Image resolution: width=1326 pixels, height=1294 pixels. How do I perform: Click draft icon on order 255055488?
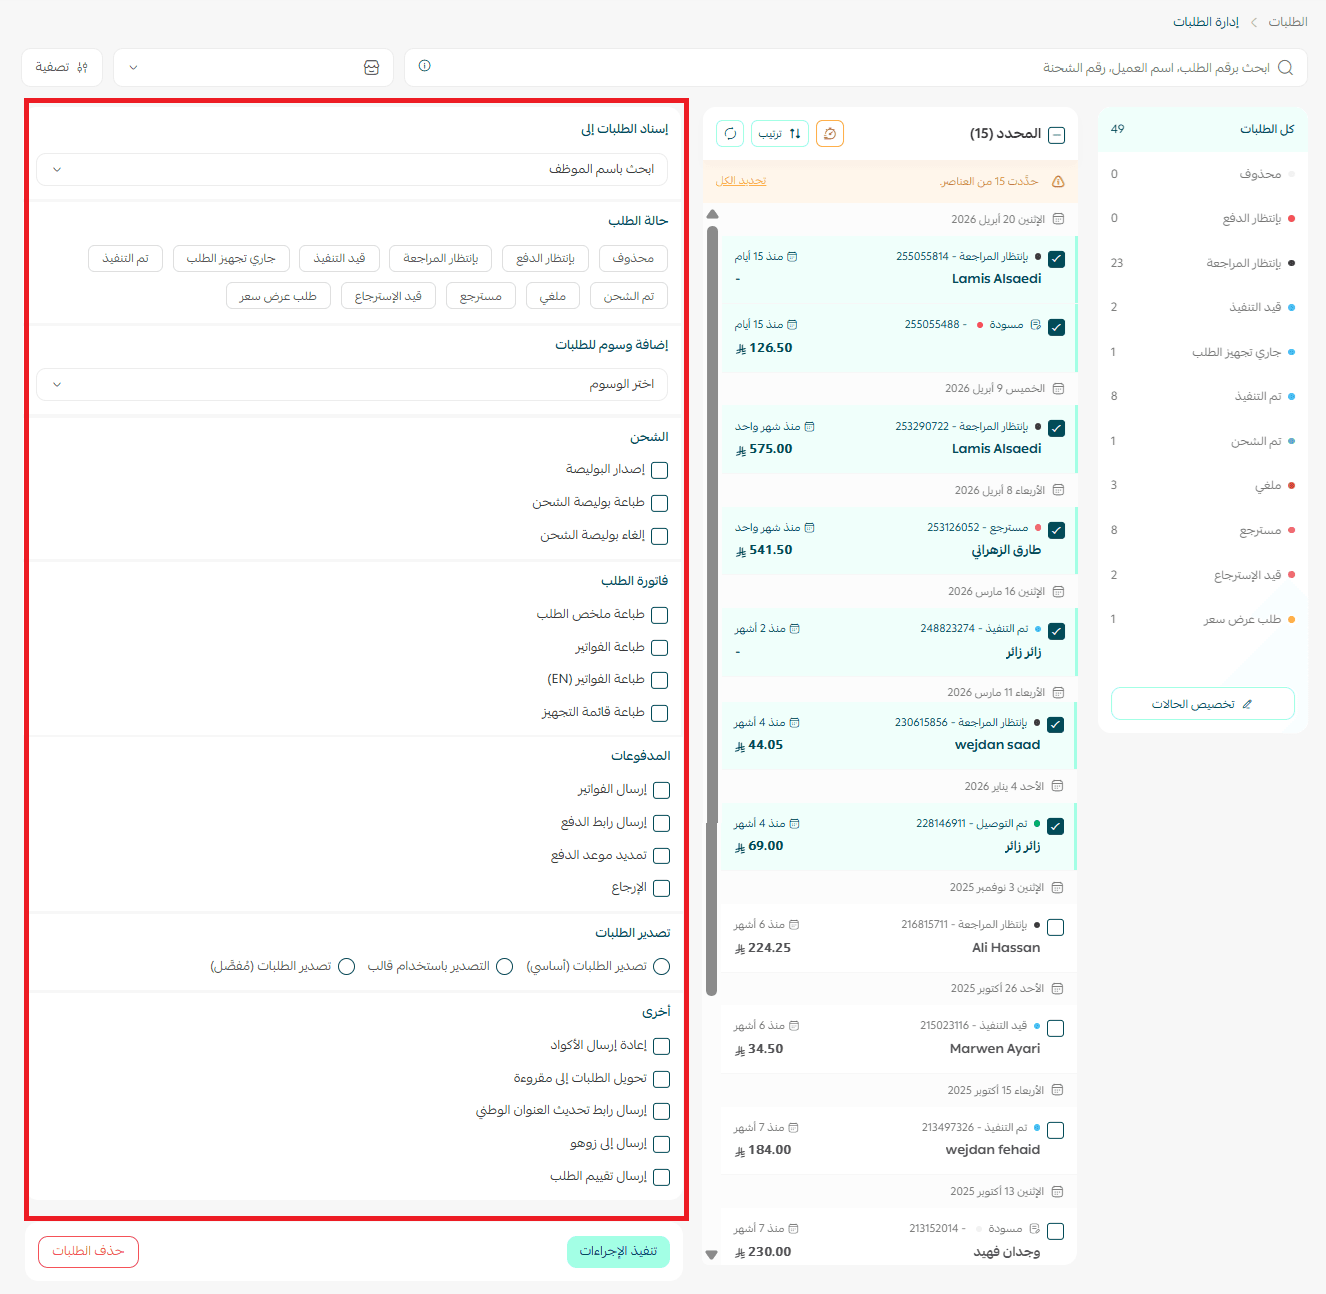pyautogui.click(x=1036, y=325)
